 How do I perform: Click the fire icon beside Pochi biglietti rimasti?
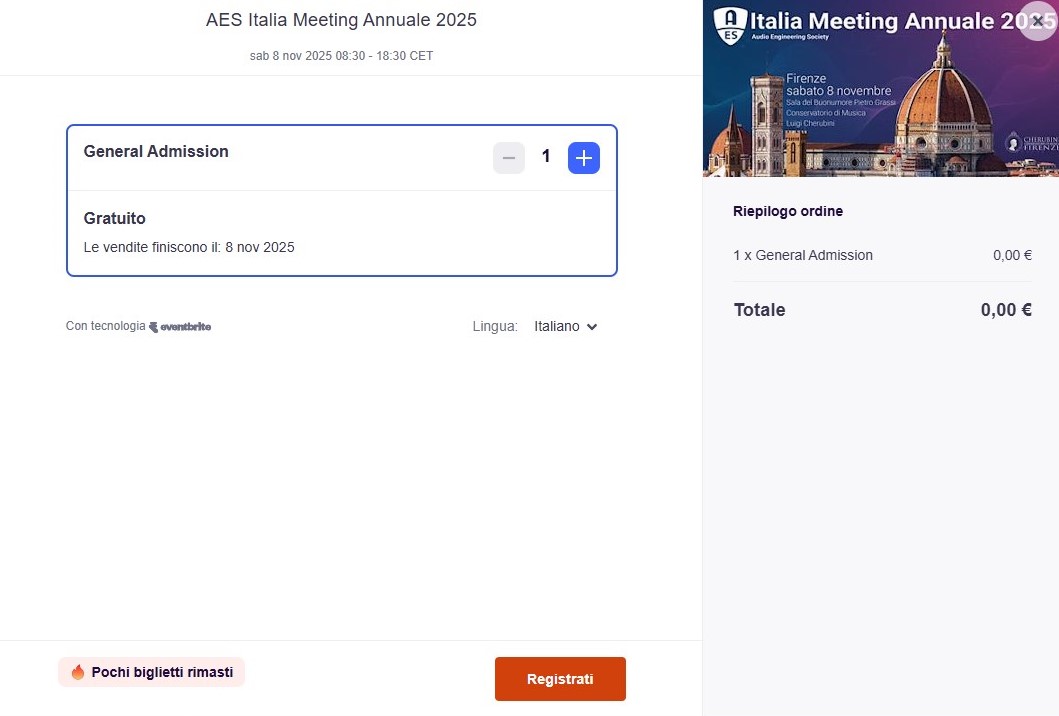[x=78, y=673]
